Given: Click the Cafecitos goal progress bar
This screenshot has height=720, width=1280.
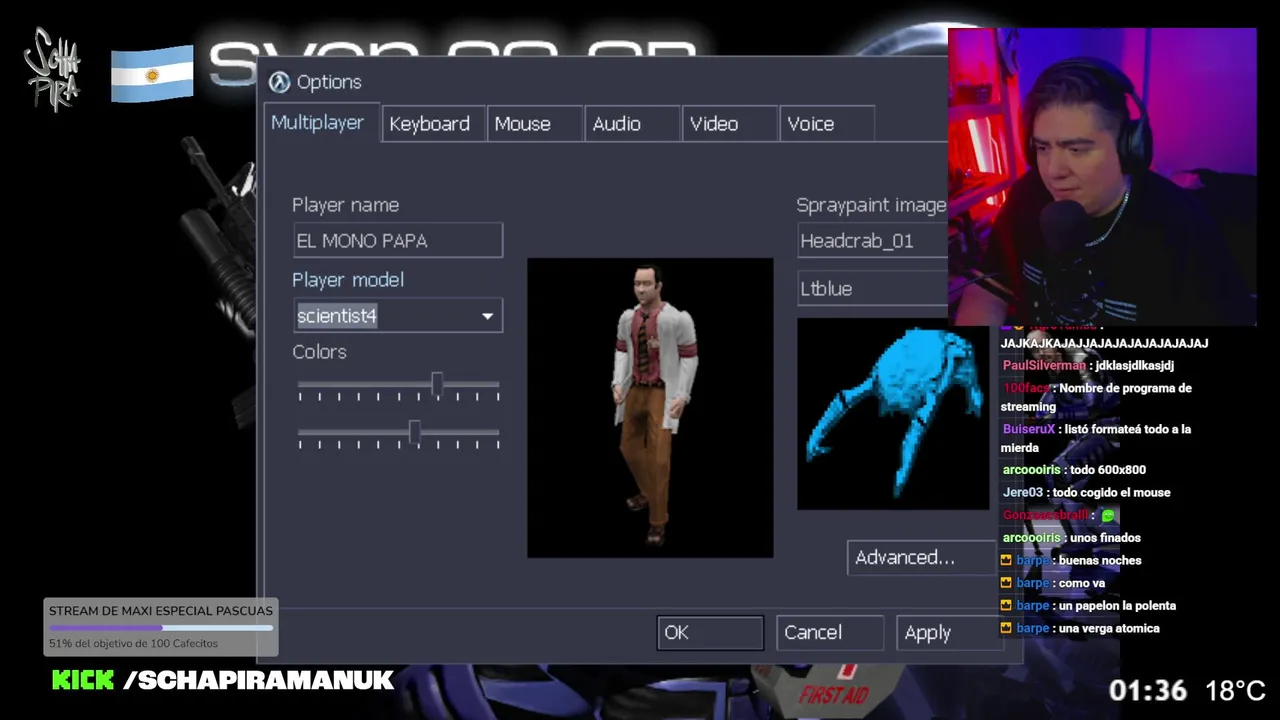Looking at the screenshot, I should (161, 628).
